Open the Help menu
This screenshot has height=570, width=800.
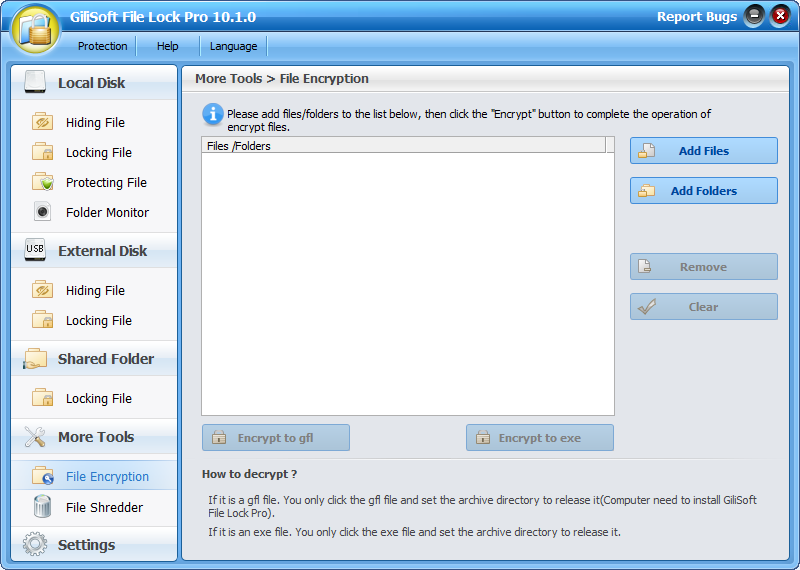point(167,46)
